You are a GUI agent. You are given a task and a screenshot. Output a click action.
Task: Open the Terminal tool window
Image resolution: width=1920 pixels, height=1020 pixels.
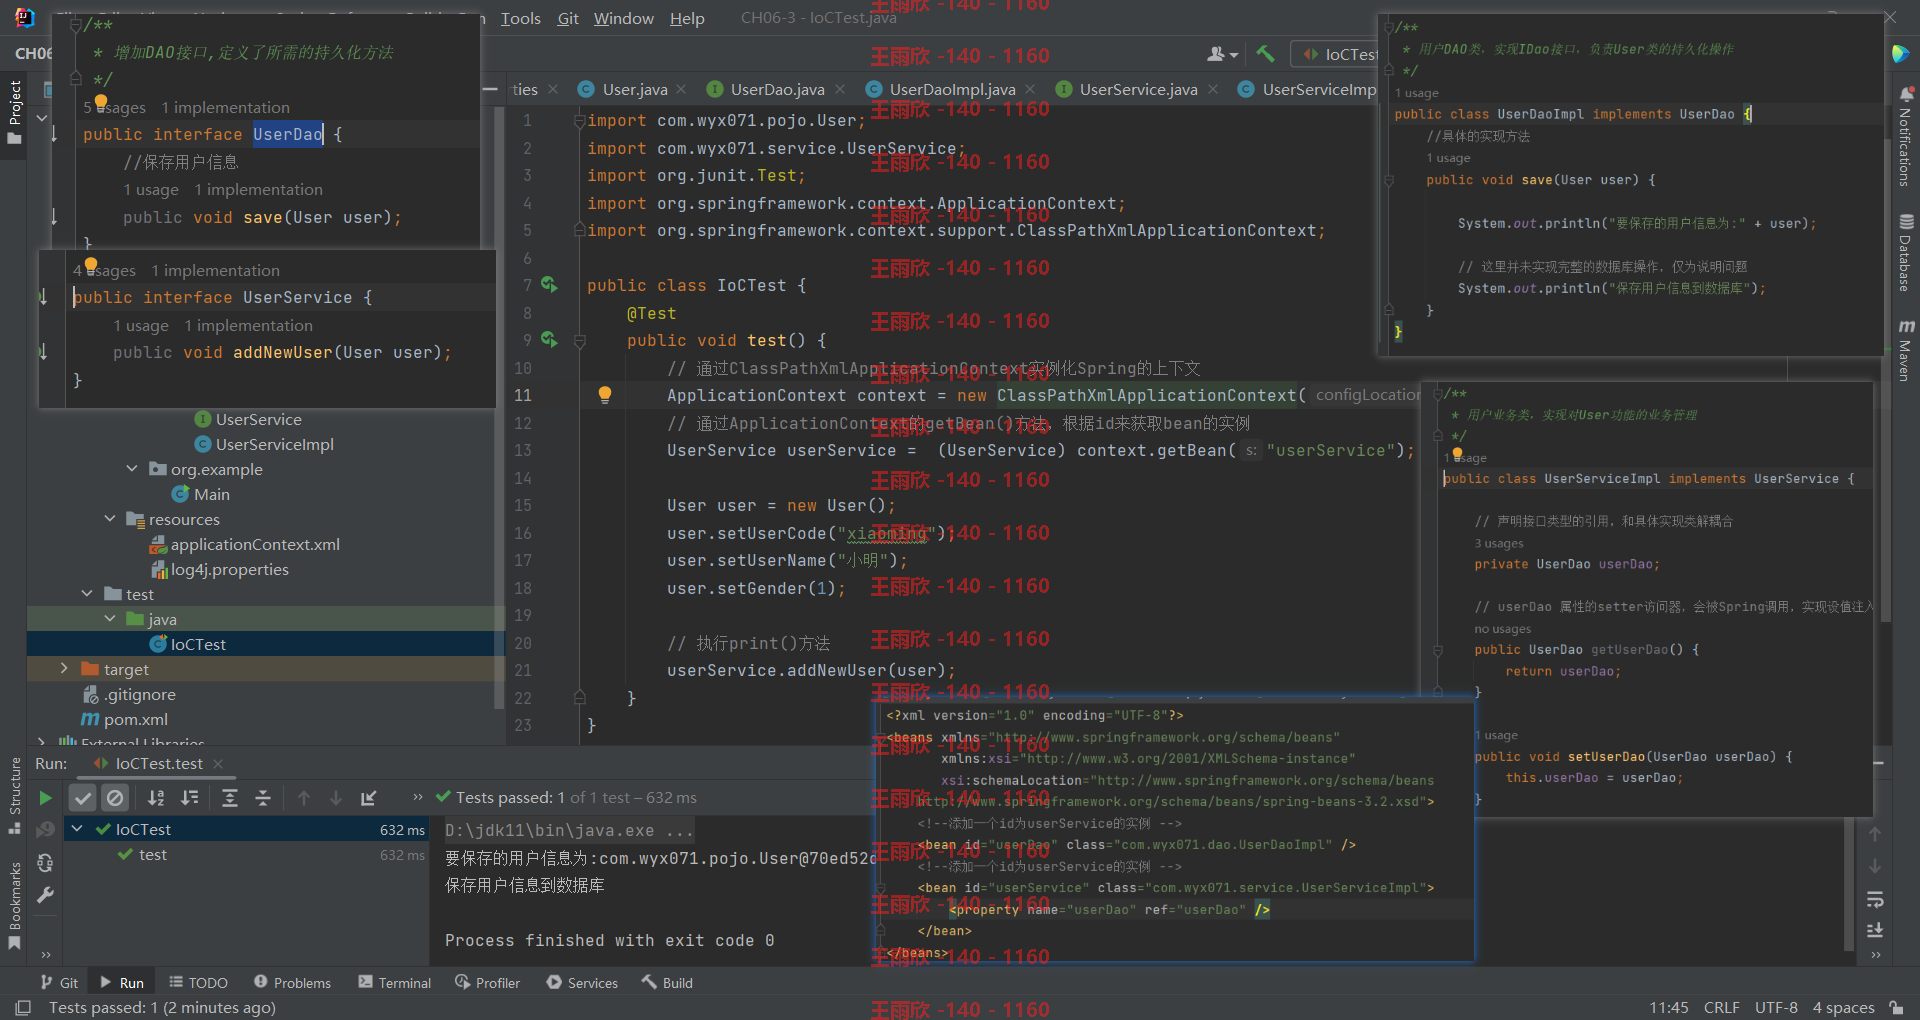(x=394, y=983)
